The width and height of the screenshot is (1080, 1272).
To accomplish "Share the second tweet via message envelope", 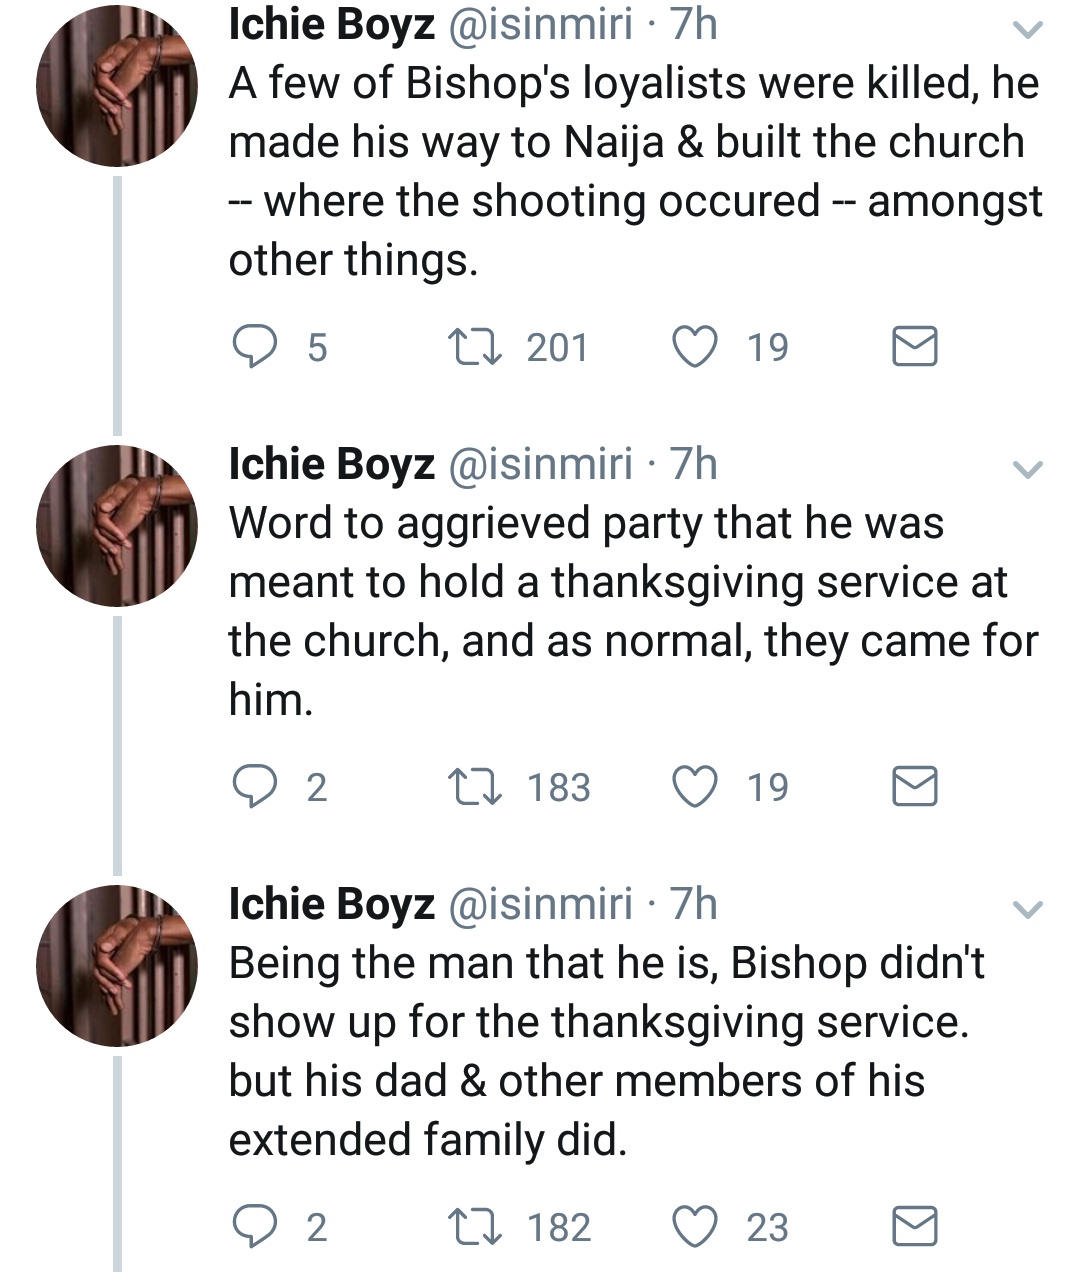I will 914,787.
